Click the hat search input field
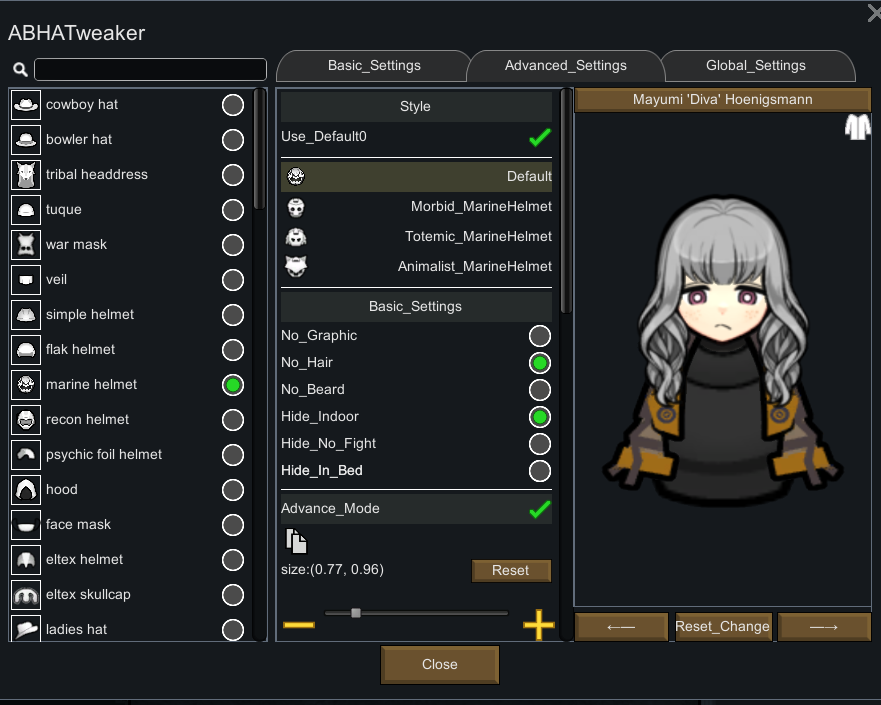Image resolution: width=881 pixels, height=705 pixels. pos(151,70)
